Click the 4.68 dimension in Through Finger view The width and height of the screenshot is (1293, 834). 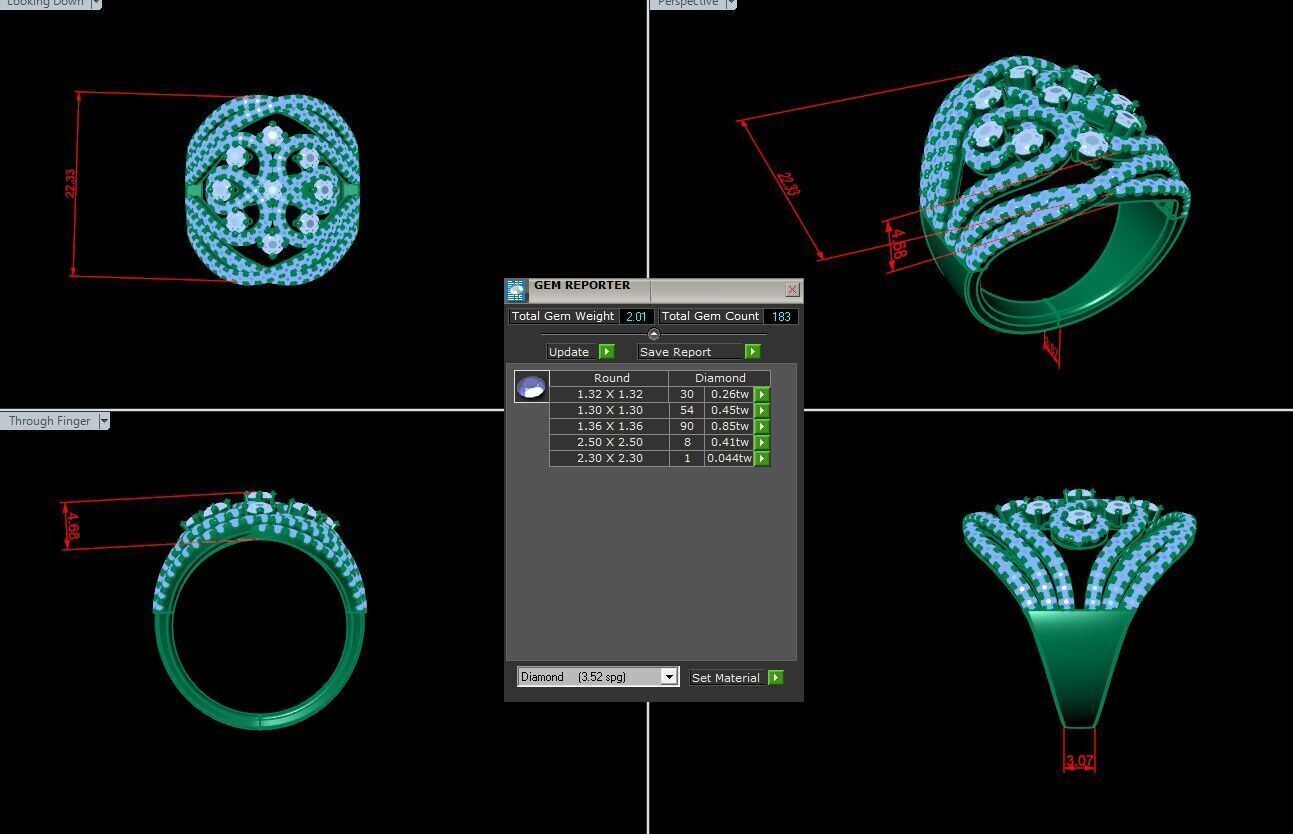point(72,527)
